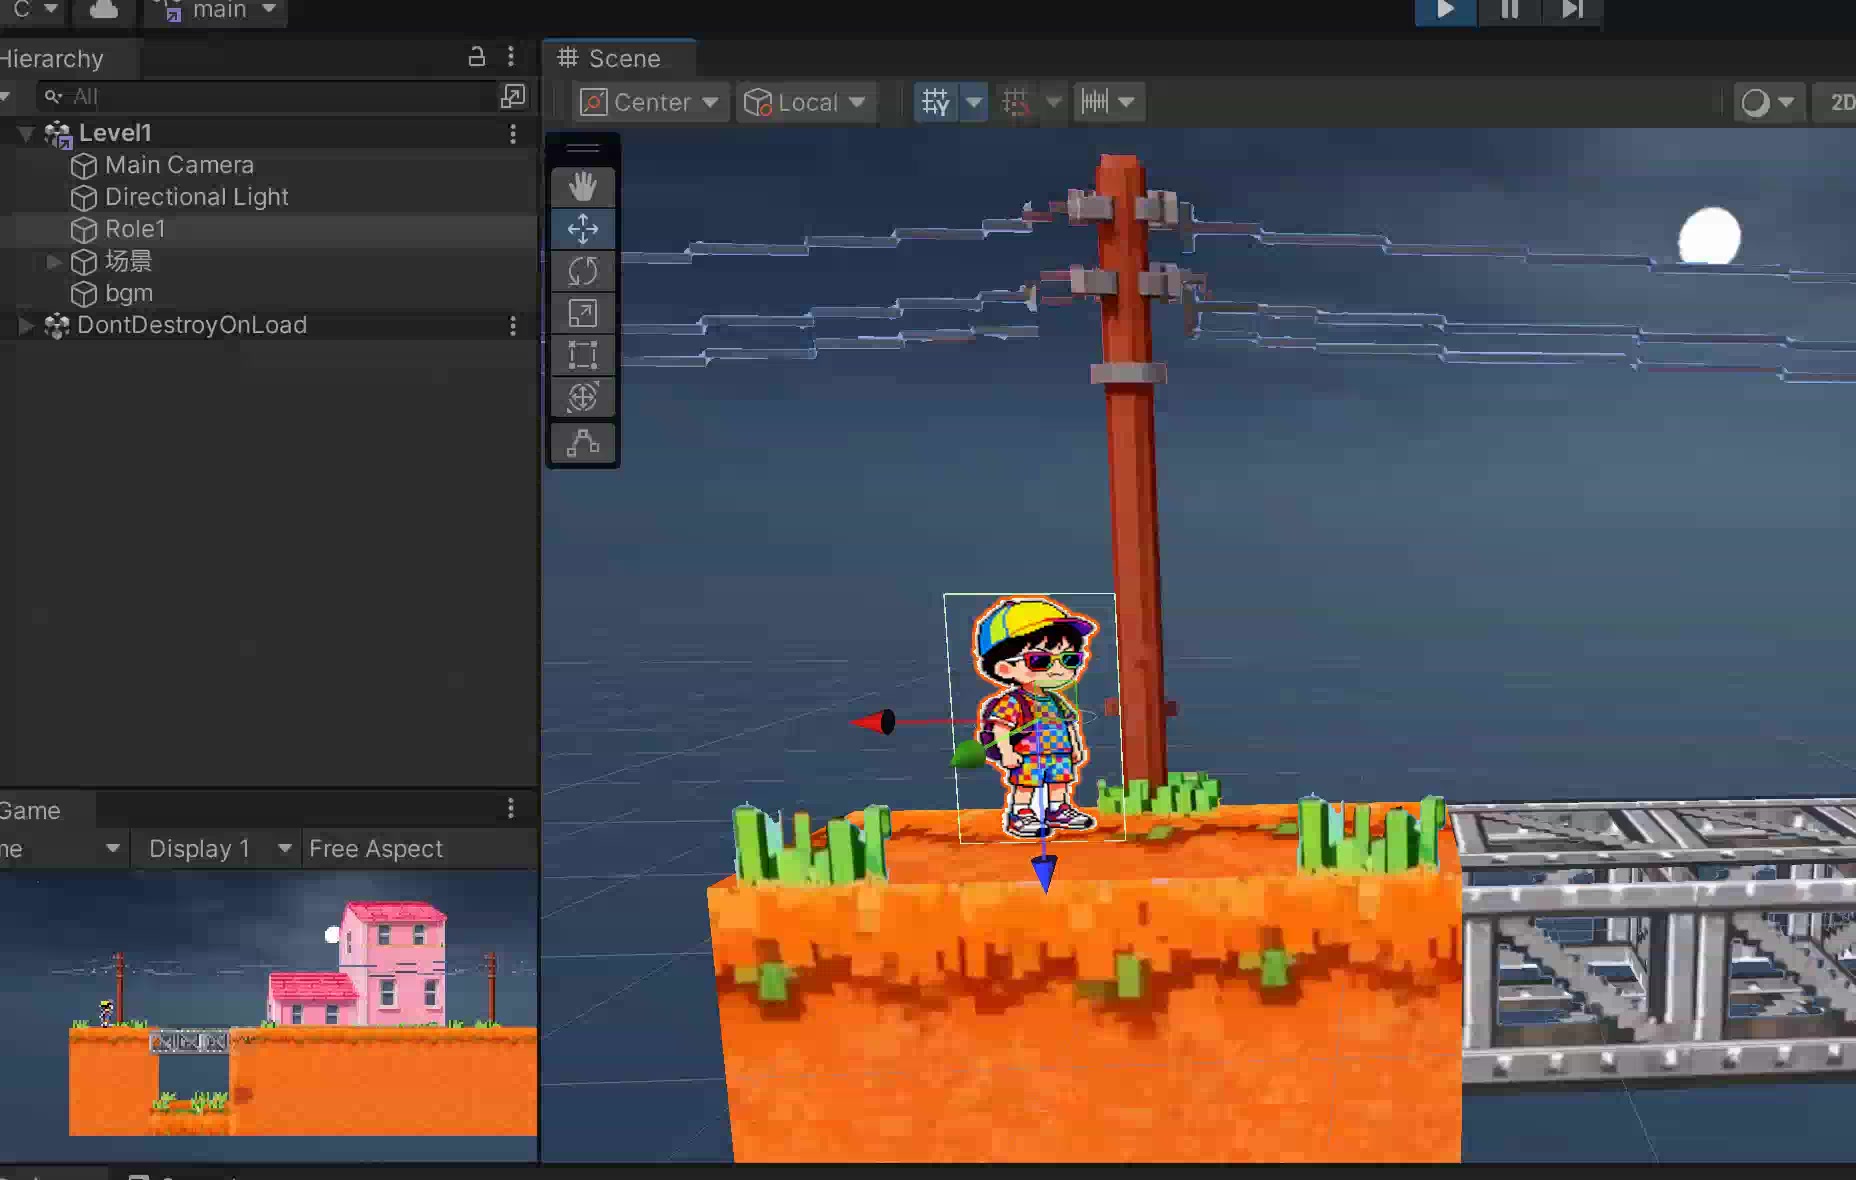Open the Local rotation dropdown

(x=805, y=102)
